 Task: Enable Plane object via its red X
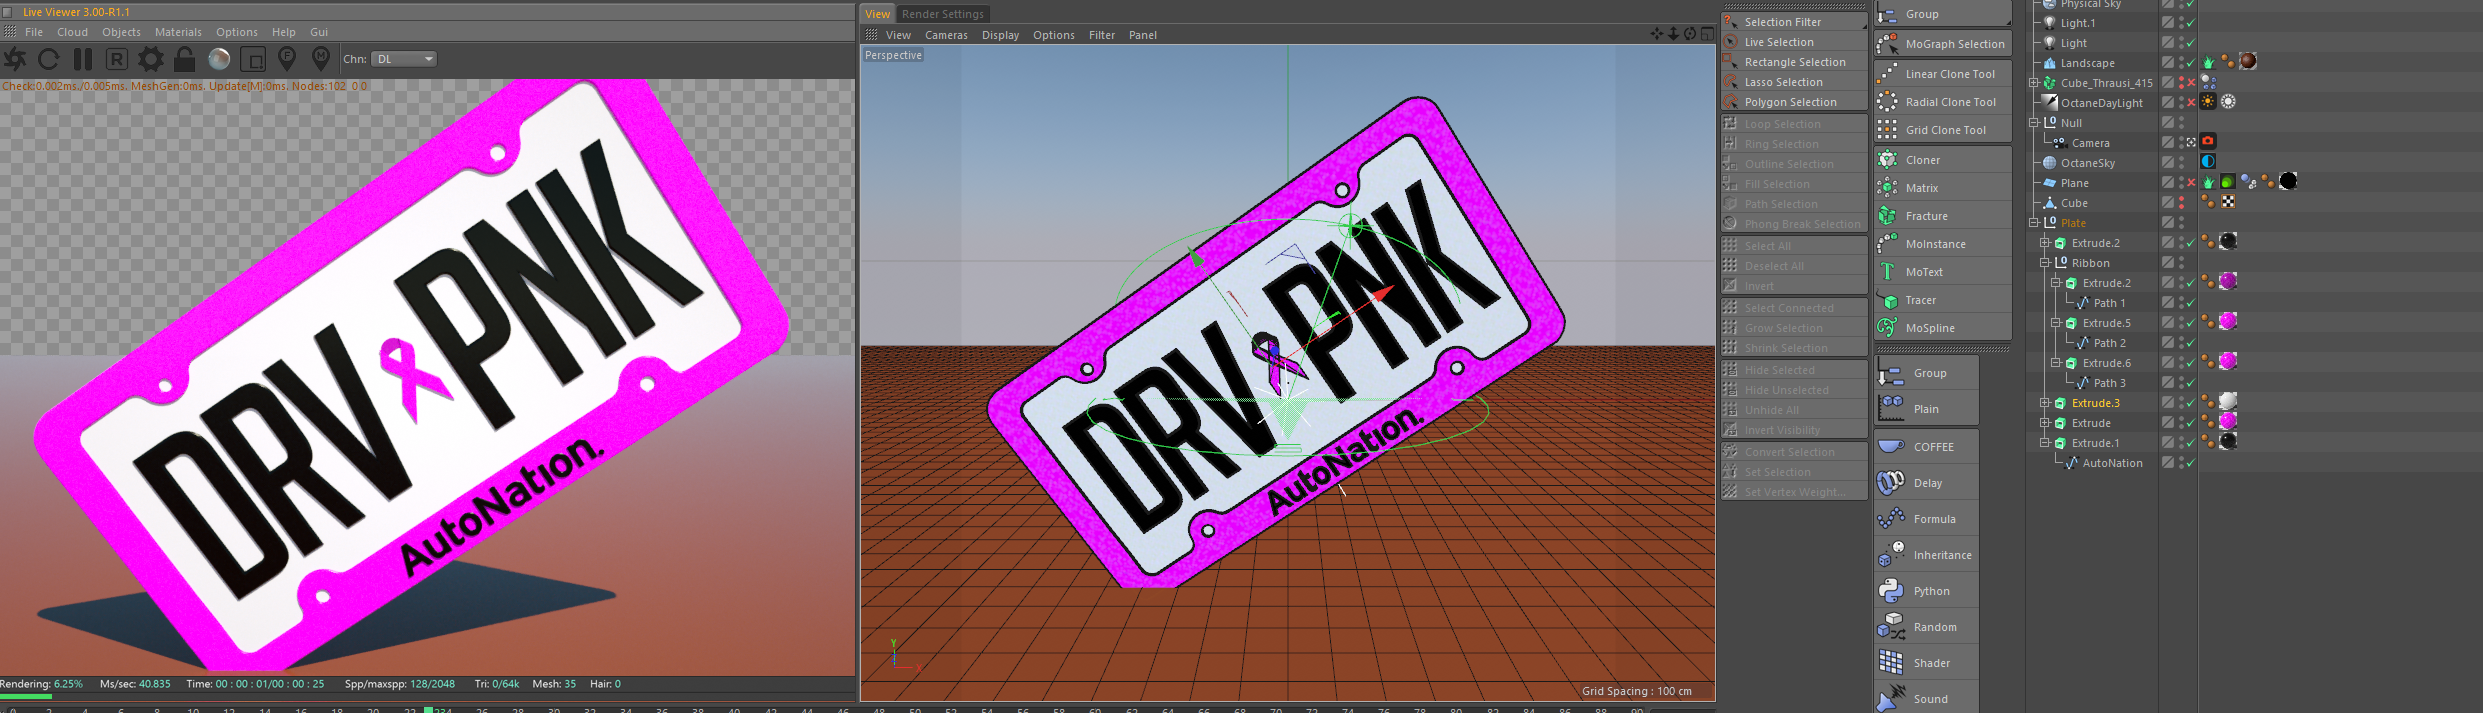[x=2190, y=183]
